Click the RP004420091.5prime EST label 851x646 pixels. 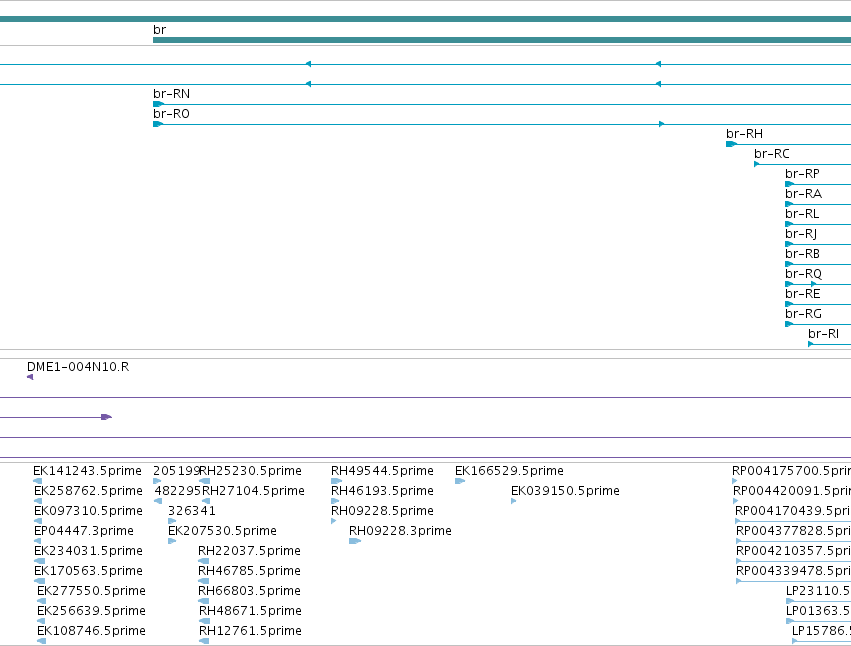click(792, 491)
